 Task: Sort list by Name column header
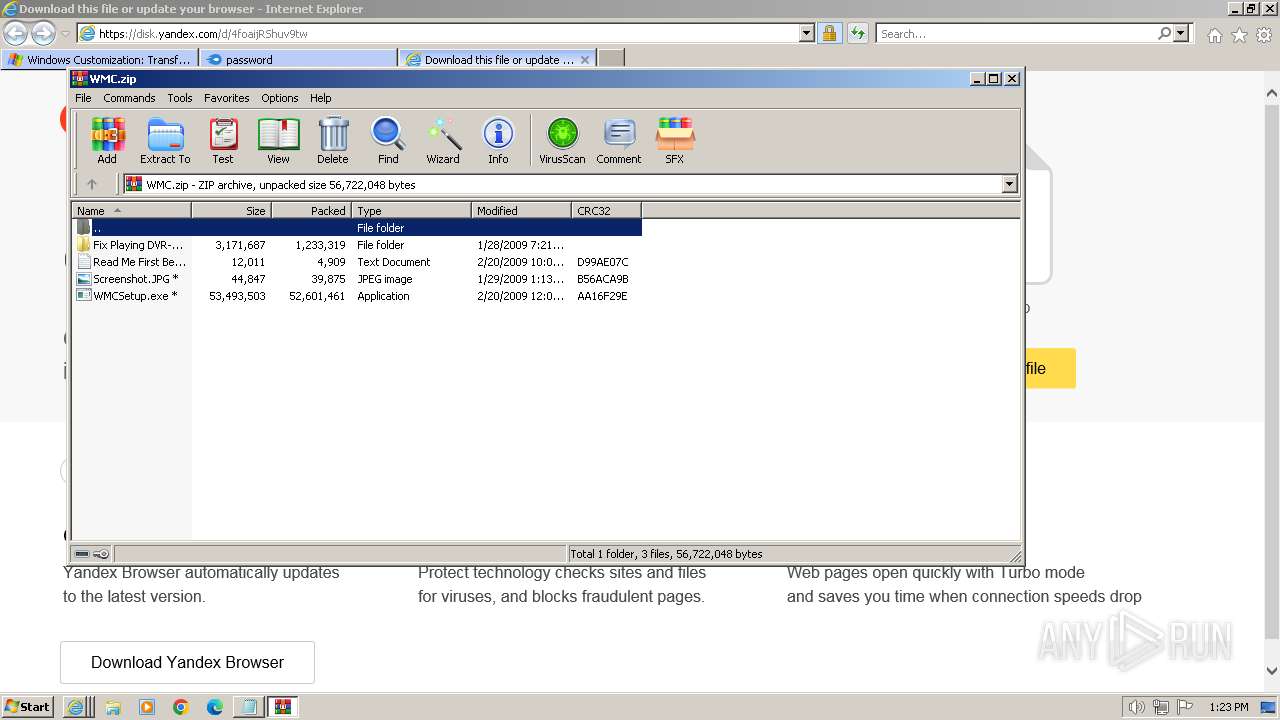tap(131, 210)
